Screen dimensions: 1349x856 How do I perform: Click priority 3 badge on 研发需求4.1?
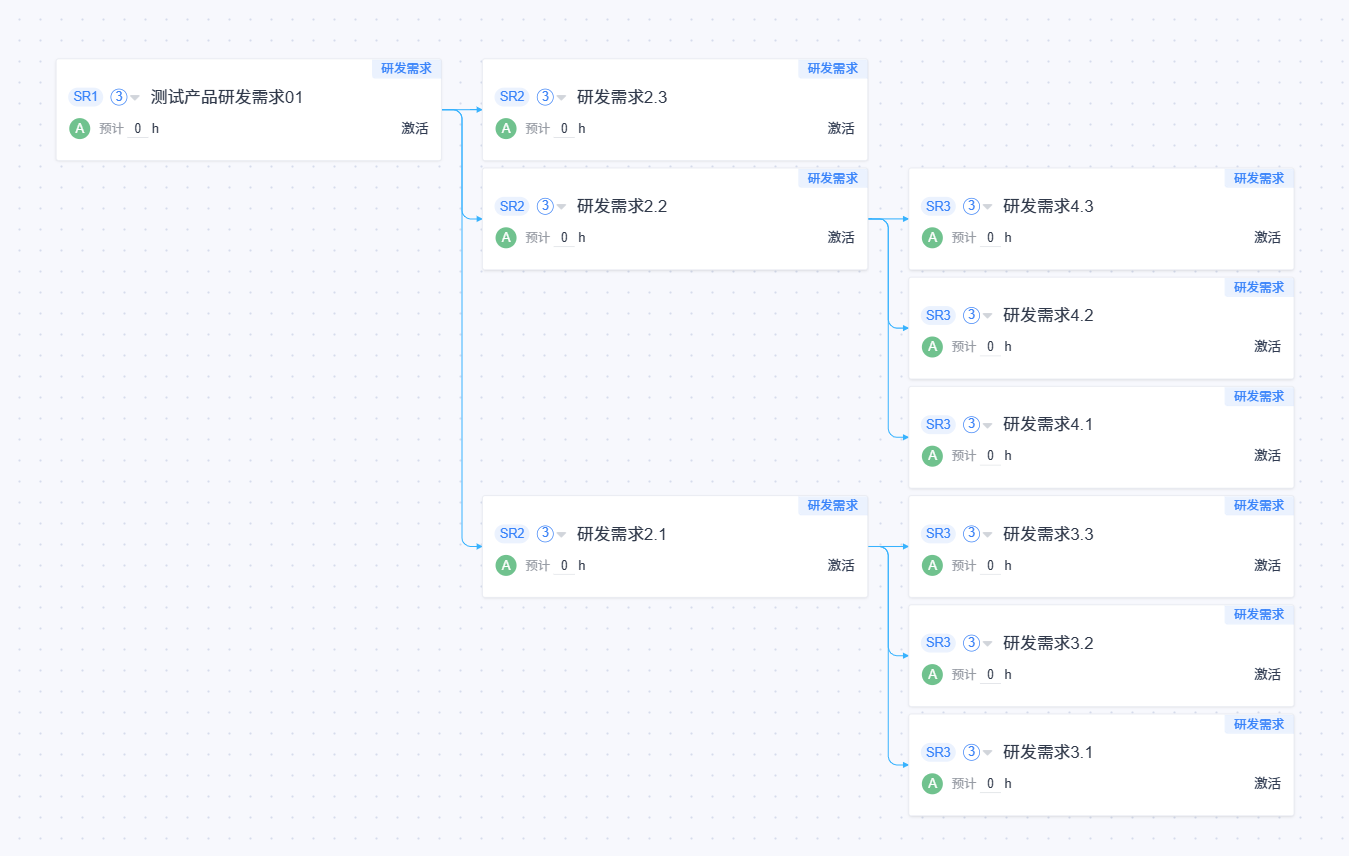(971, 424)
